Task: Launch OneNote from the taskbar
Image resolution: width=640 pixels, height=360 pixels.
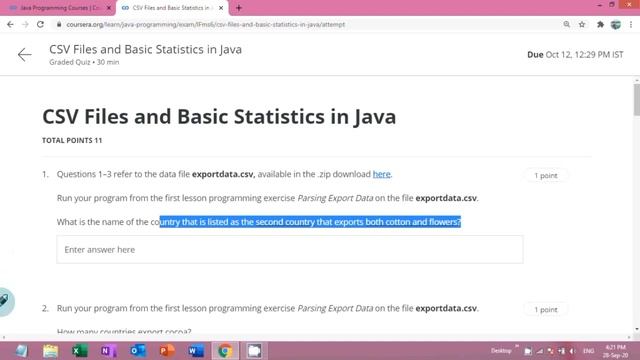Action: [109, 351]
